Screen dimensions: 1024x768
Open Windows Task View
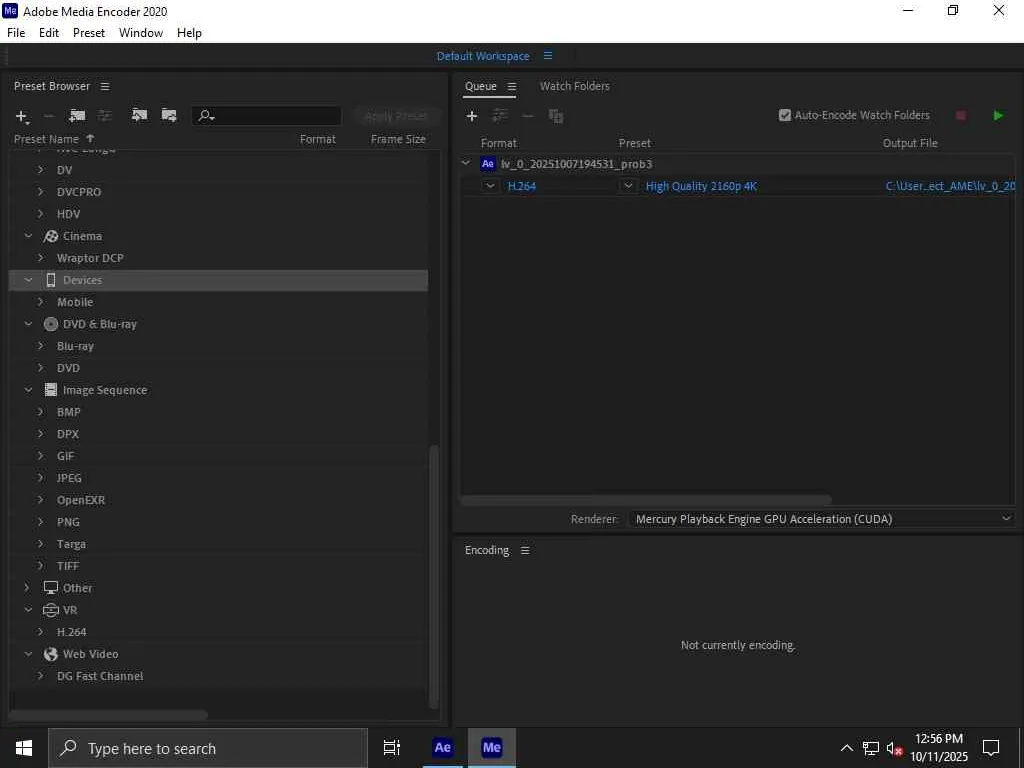click(392, 748)
